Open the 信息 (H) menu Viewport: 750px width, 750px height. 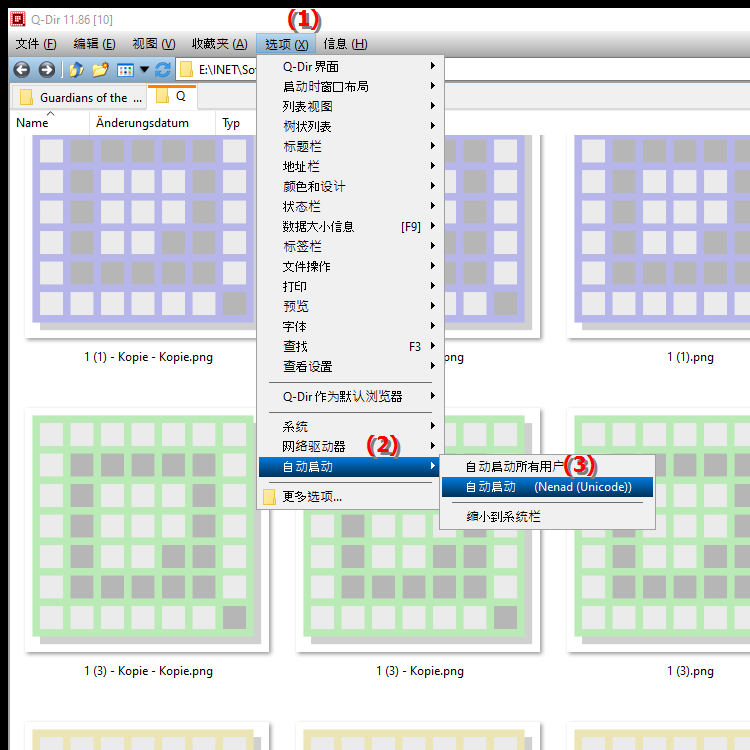click(x=345, y=44)
